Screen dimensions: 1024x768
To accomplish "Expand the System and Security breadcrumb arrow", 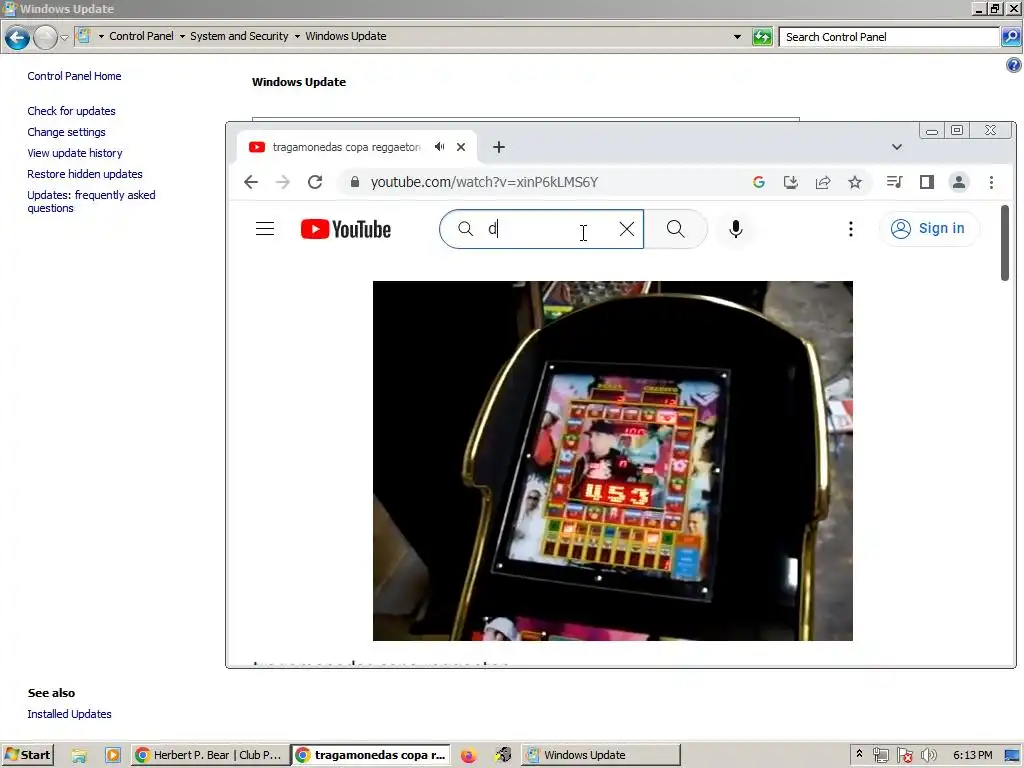I will 297,37.
